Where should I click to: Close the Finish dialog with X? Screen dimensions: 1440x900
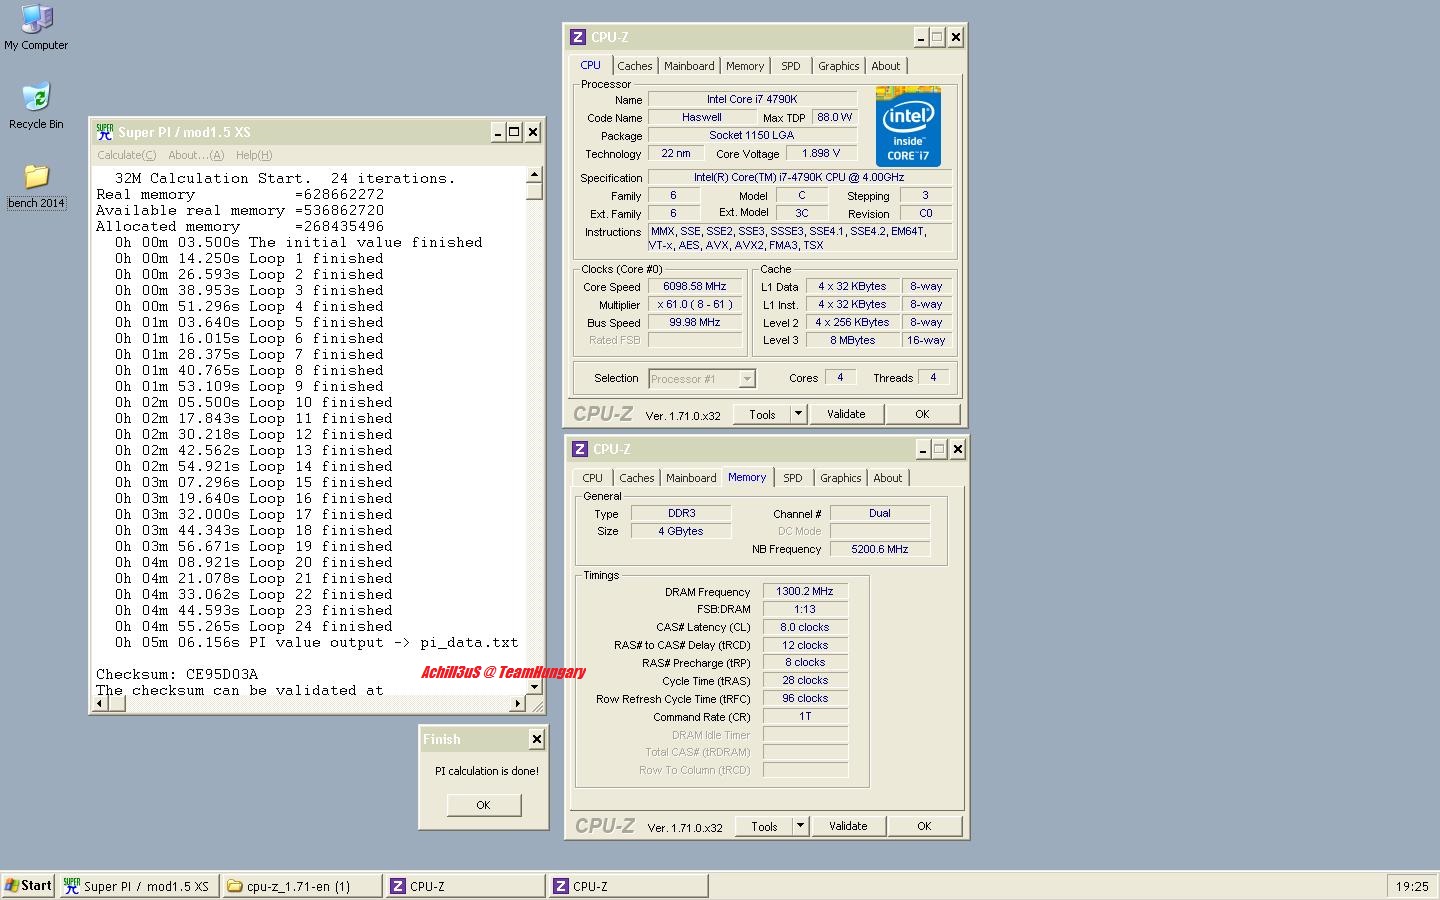pos(537,739)
